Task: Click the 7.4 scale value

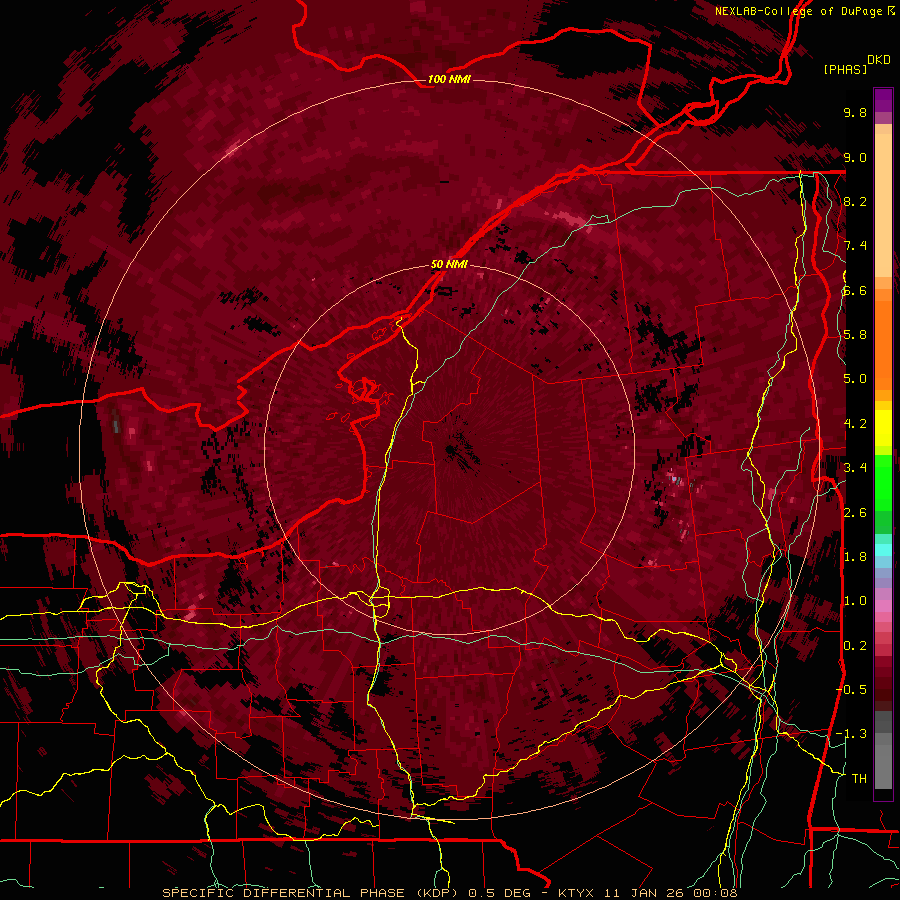Action: click(x=855, y=246)
